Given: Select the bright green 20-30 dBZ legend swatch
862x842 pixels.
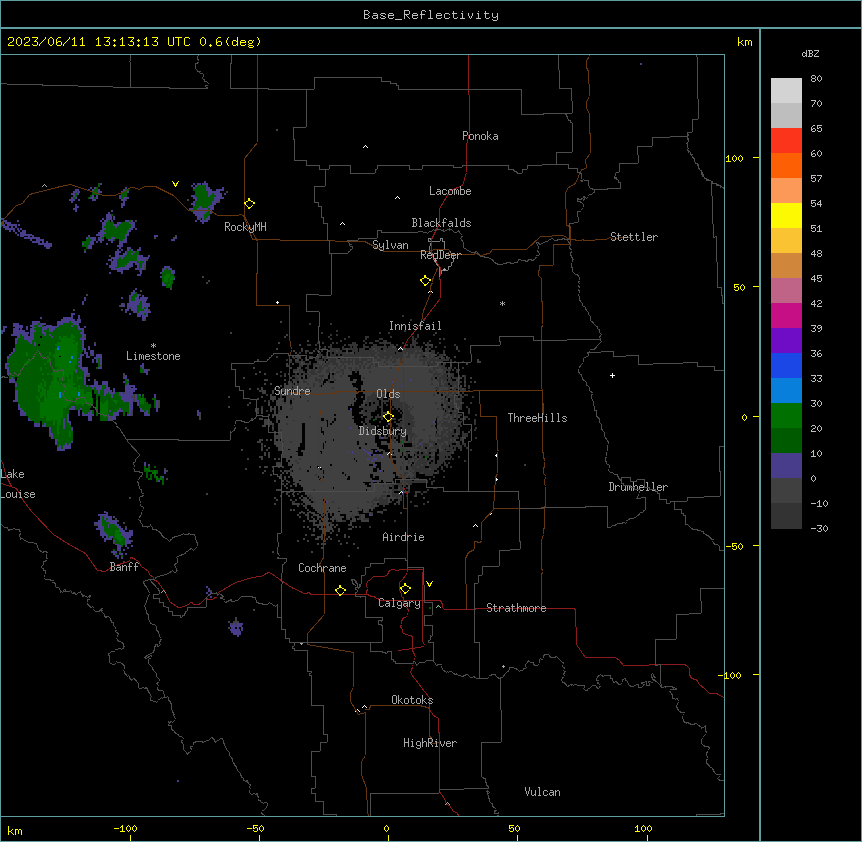Looking at the screenshot, I should pyautogui.click(x=786, y=416).
